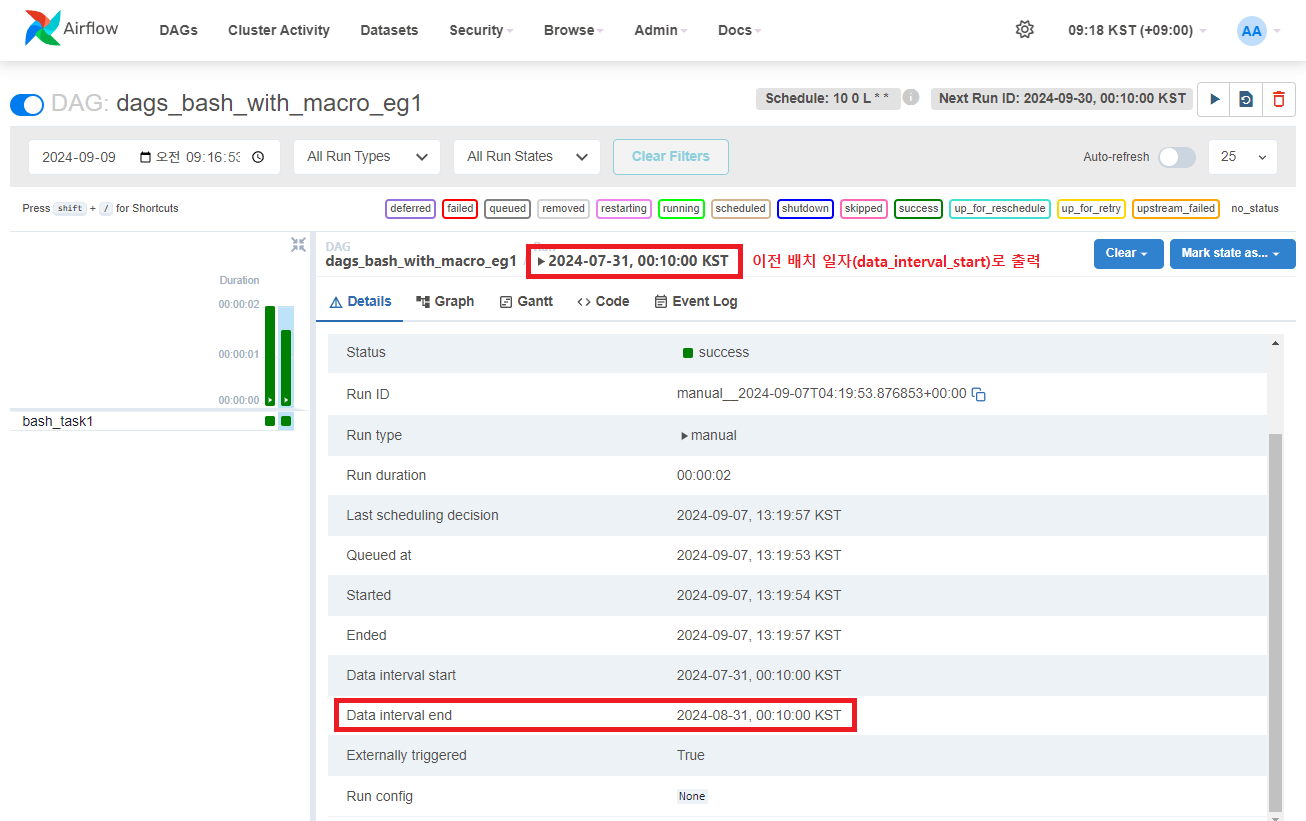This screenshot has height=821, width=1306.
Task: Open the calendar icon in date field
Action: pyautogui.click(x=146, y=157)
